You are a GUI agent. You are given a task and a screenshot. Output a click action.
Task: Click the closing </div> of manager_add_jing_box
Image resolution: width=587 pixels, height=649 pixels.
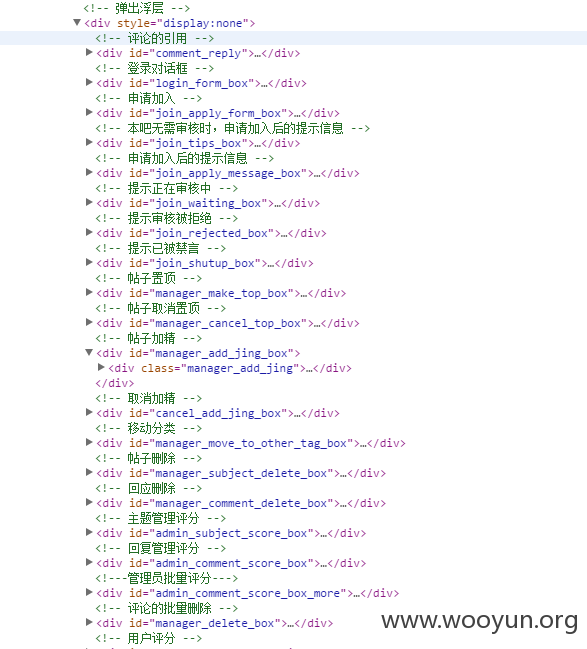[115, 383]
